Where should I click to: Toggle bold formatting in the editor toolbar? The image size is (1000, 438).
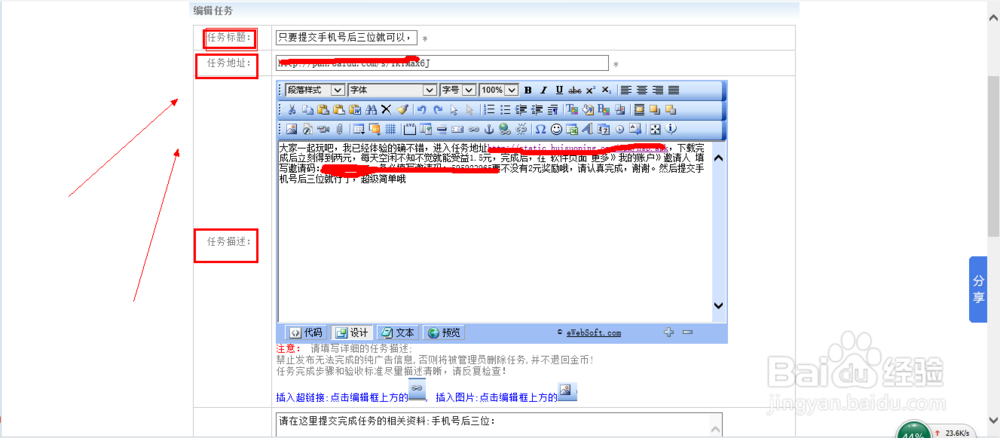point(528,90)
